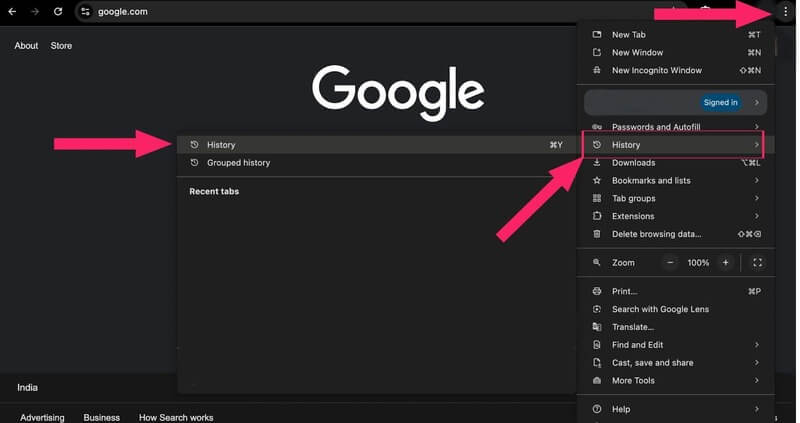Expand the Extensions chevron
The width and height of the screenshot is (800, 423).
tap(757, 216)
